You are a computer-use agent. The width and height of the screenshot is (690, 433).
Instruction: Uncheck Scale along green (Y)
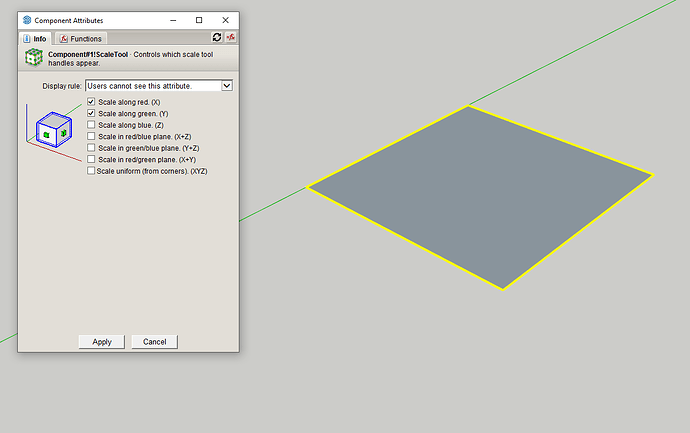coord(91,113)
